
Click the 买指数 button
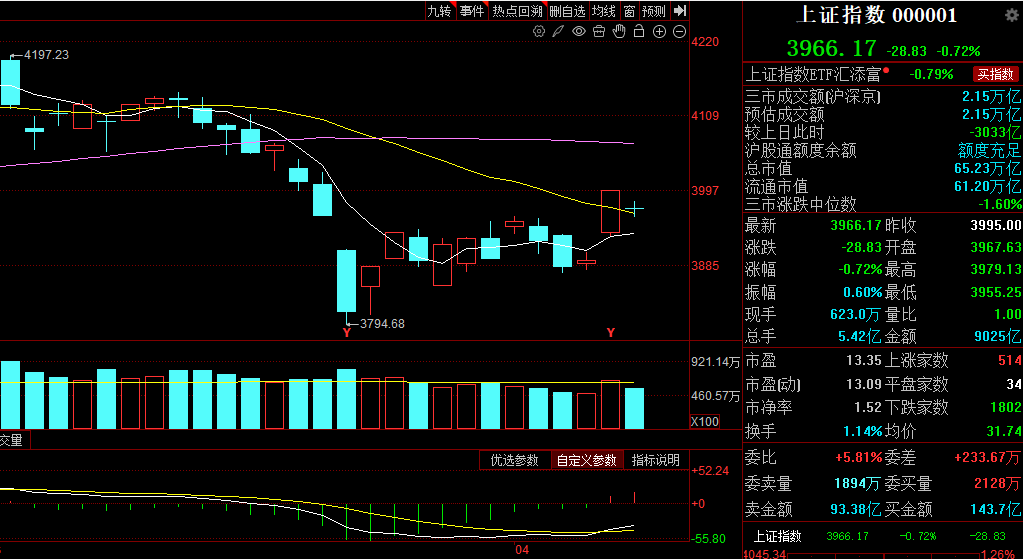point(996,74)
